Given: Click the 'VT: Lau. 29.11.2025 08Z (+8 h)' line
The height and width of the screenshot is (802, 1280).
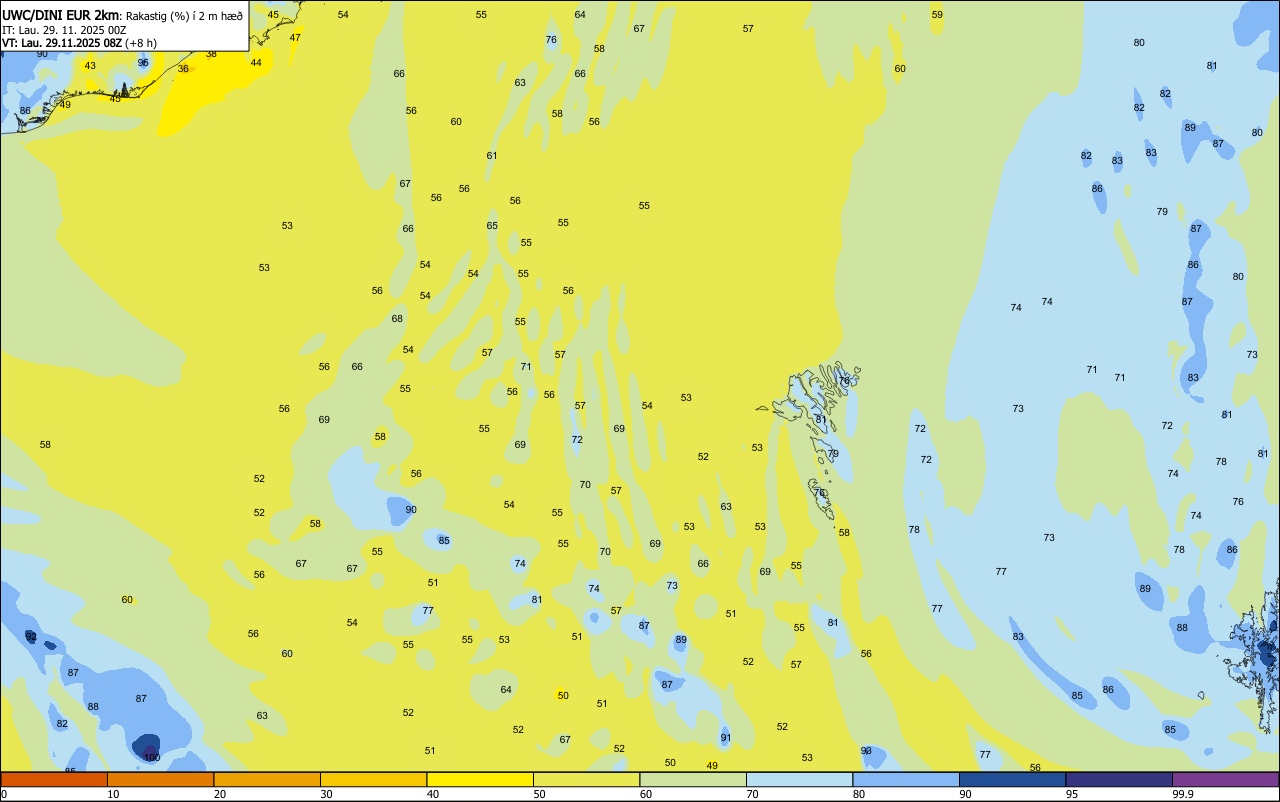Looking at the screenshot, I should coord(79,43).
